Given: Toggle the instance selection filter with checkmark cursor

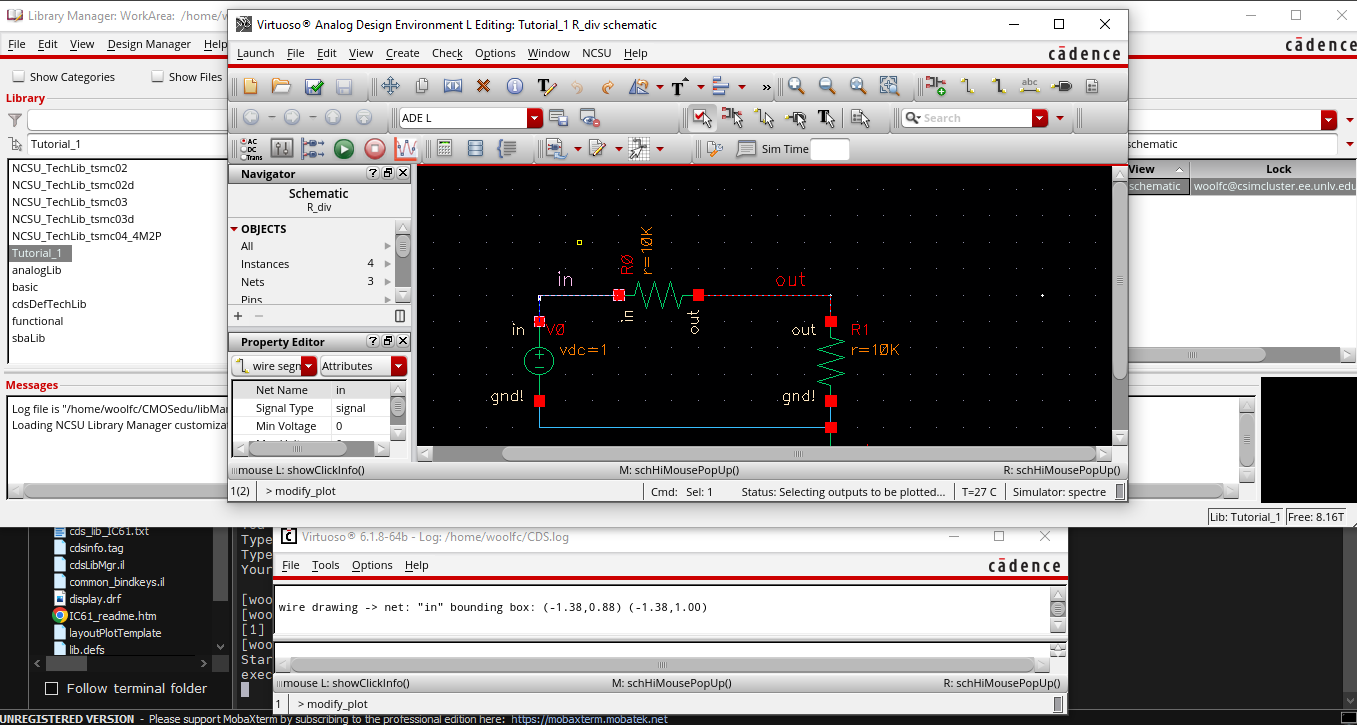Looking at the screenshot, I should click(702, 118).
